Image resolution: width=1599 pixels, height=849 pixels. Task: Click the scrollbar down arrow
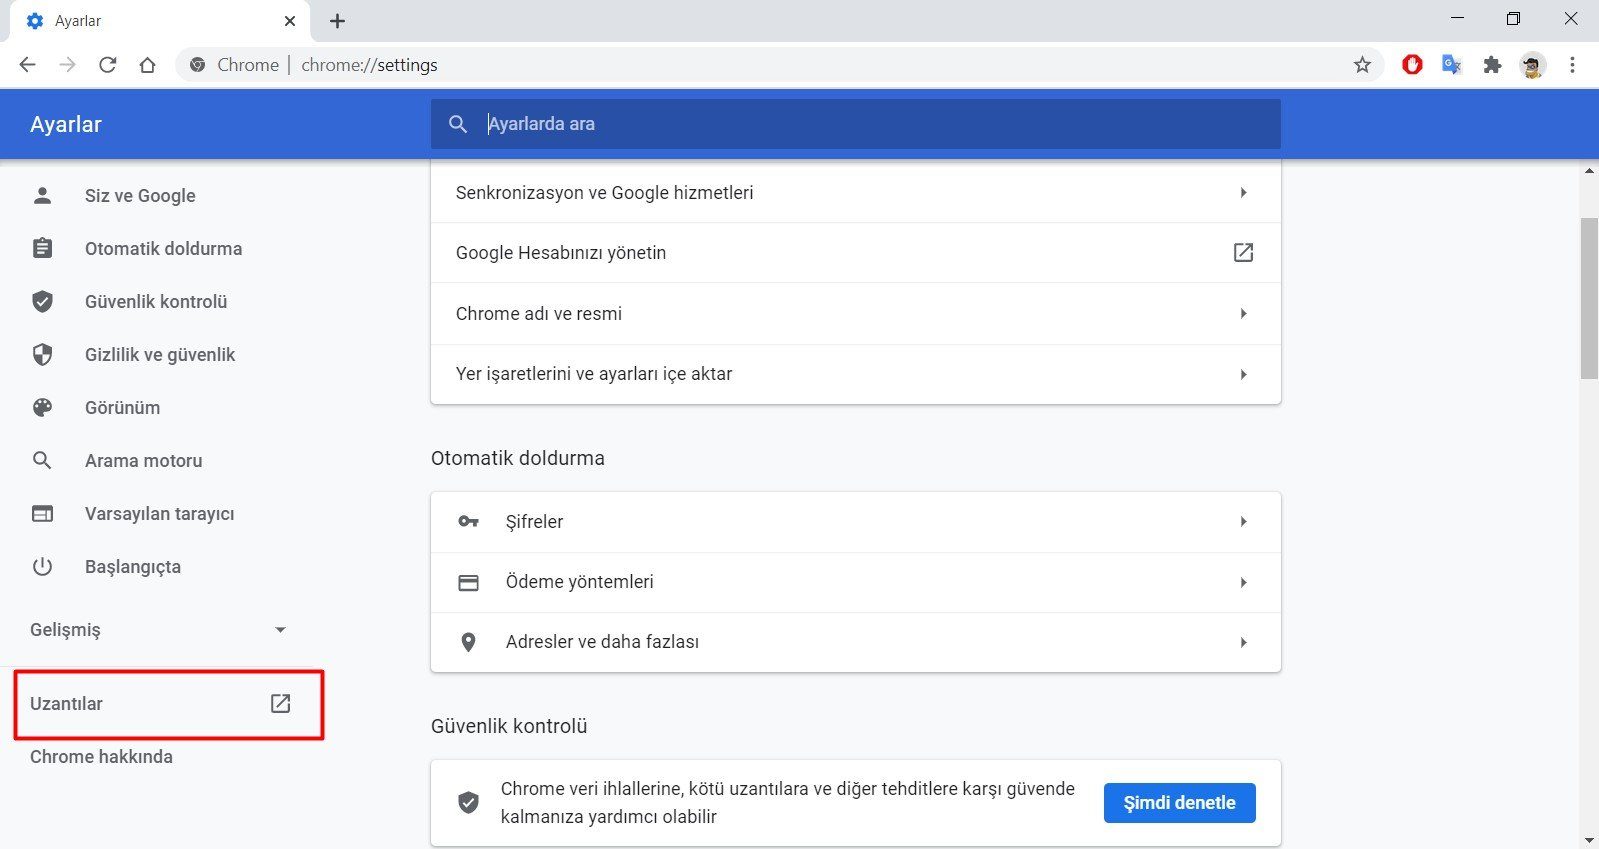[1589, 840]
